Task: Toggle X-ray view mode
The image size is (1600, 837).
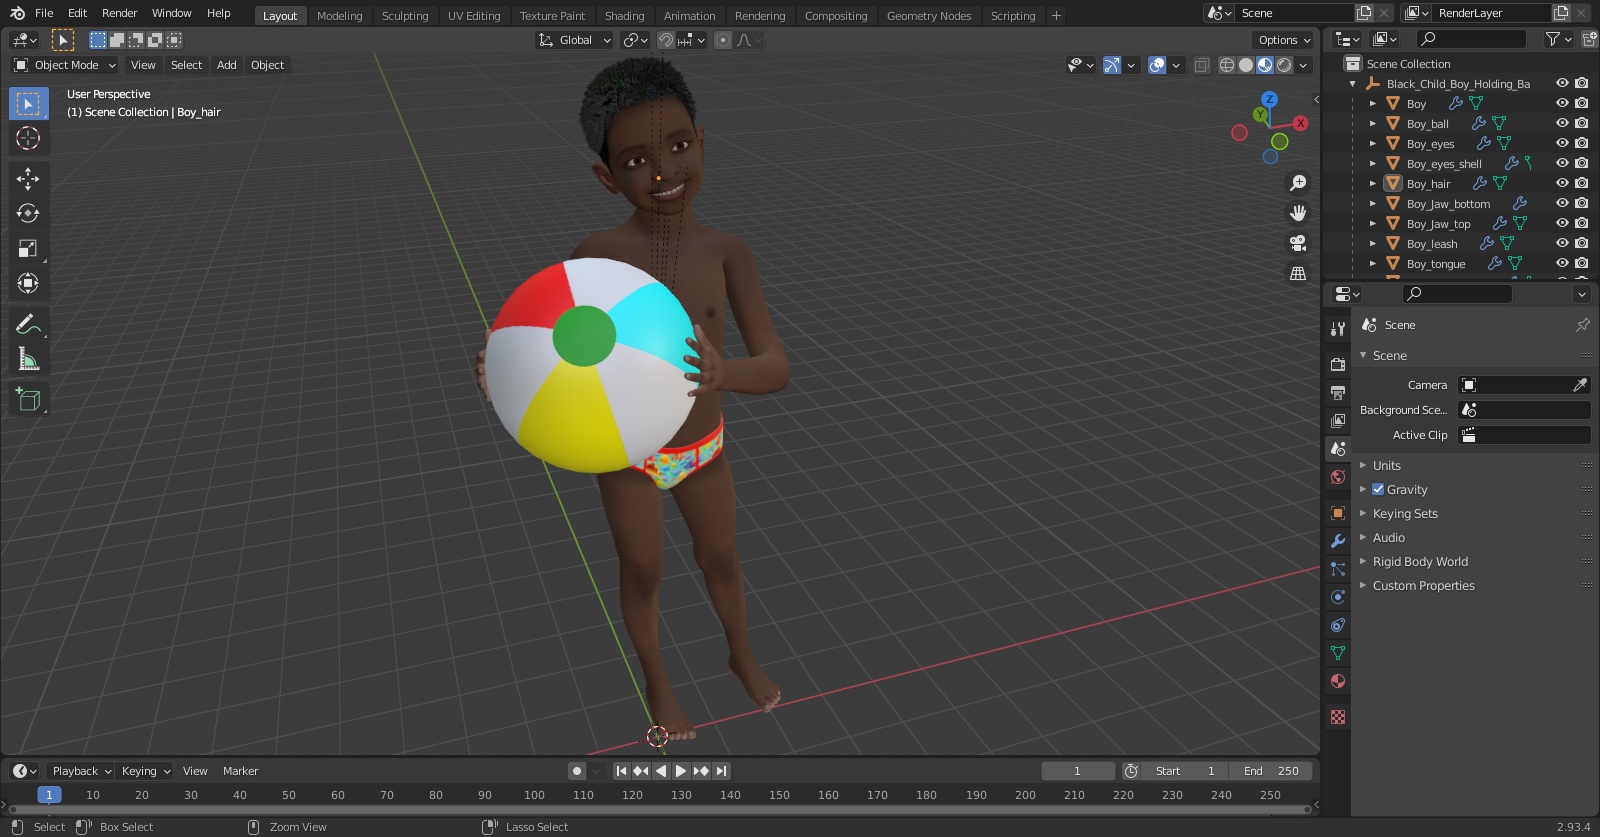Action: click(1202, 65)
